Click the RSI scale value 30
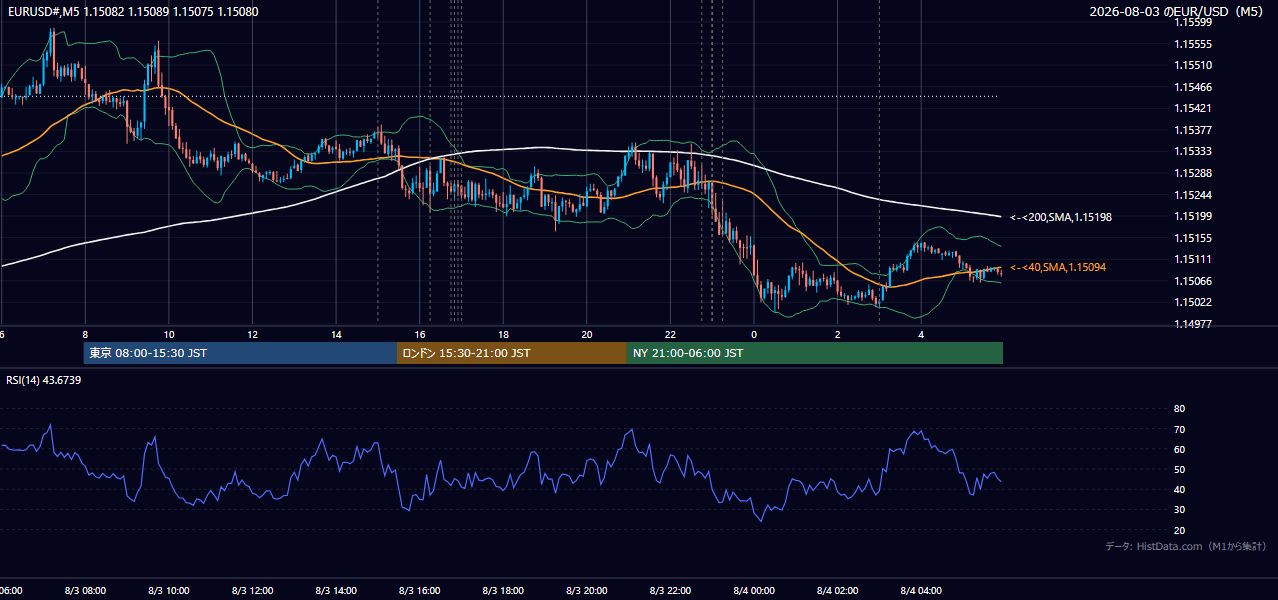 coord(1179,510)
